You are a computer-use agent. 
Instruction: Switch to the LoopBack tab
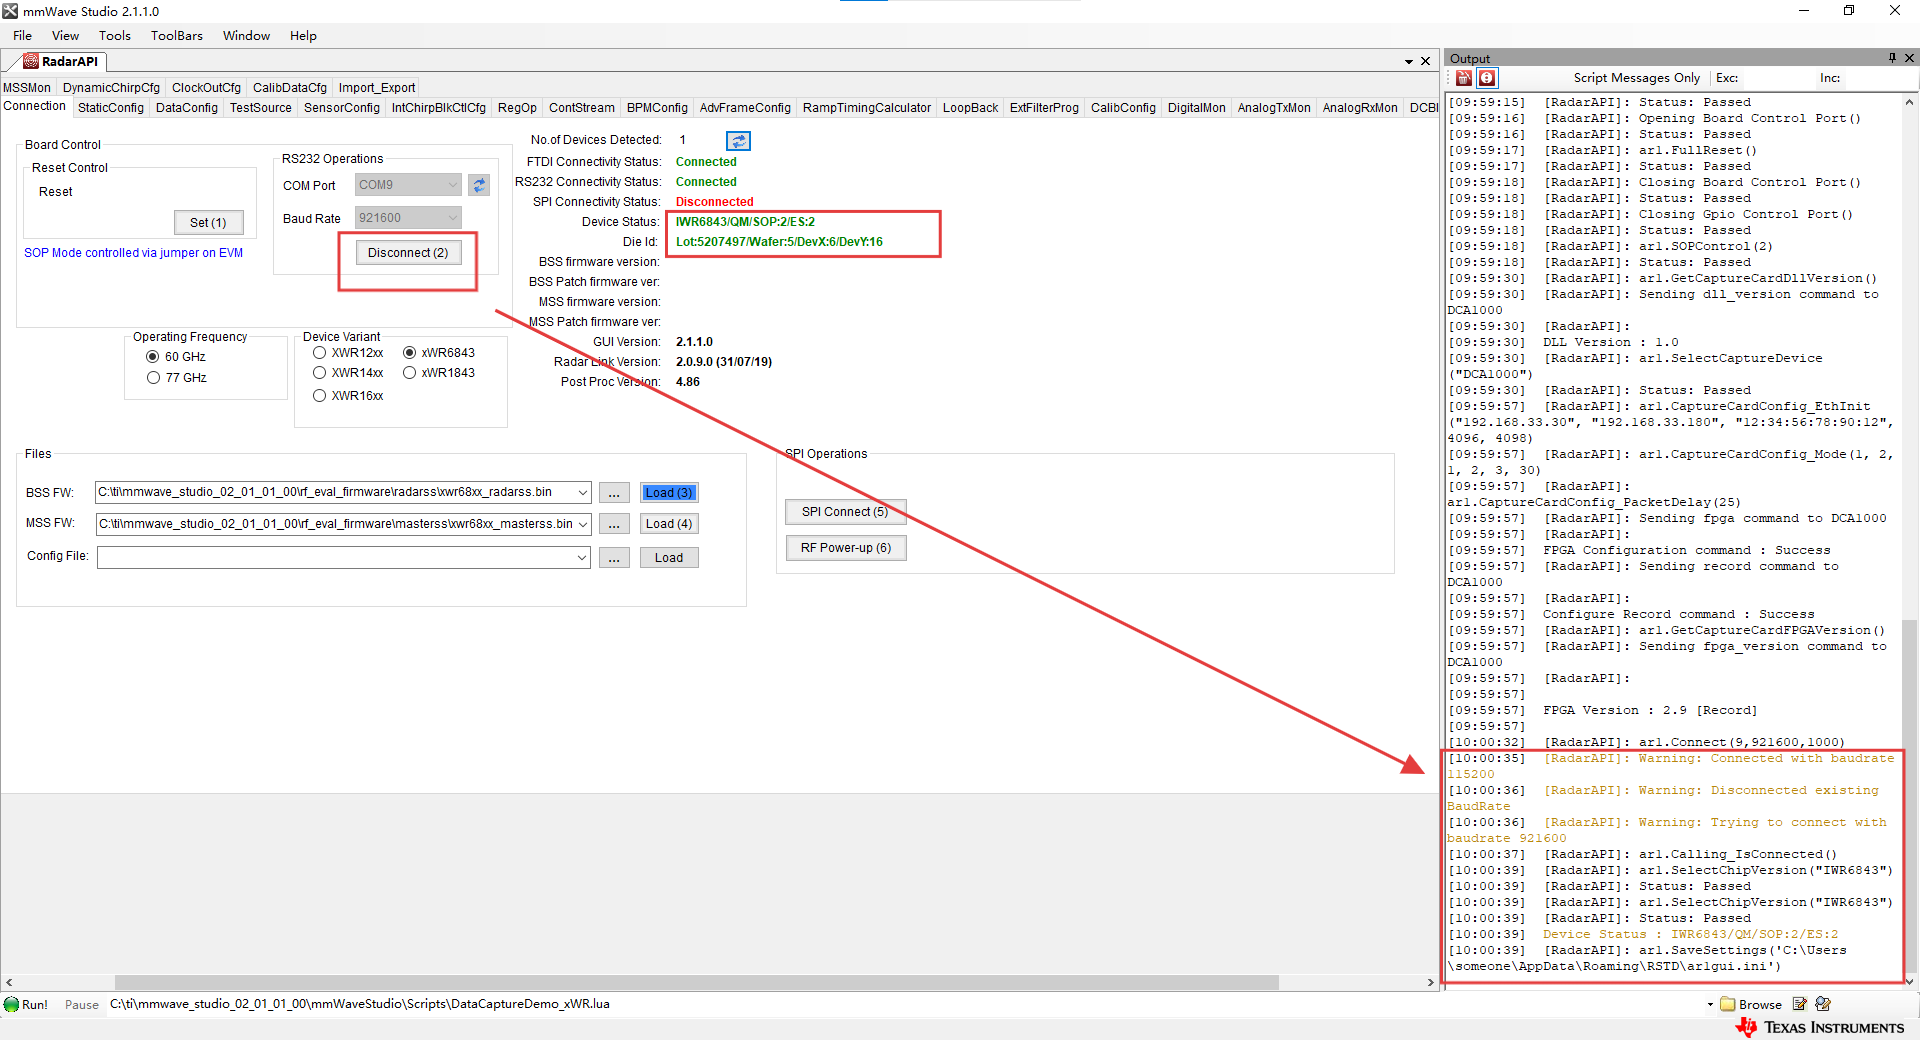point(970,108)
